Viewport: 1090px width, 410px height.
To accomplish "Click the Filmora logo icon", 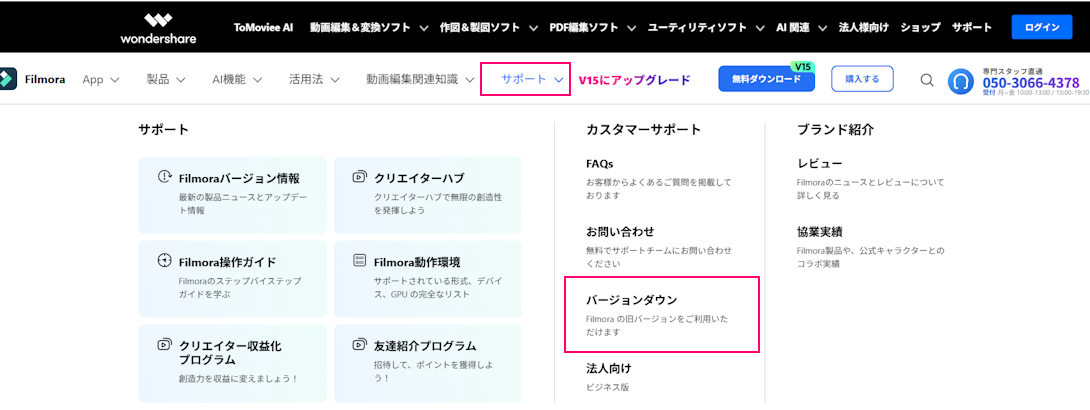I will pos(8,79).
